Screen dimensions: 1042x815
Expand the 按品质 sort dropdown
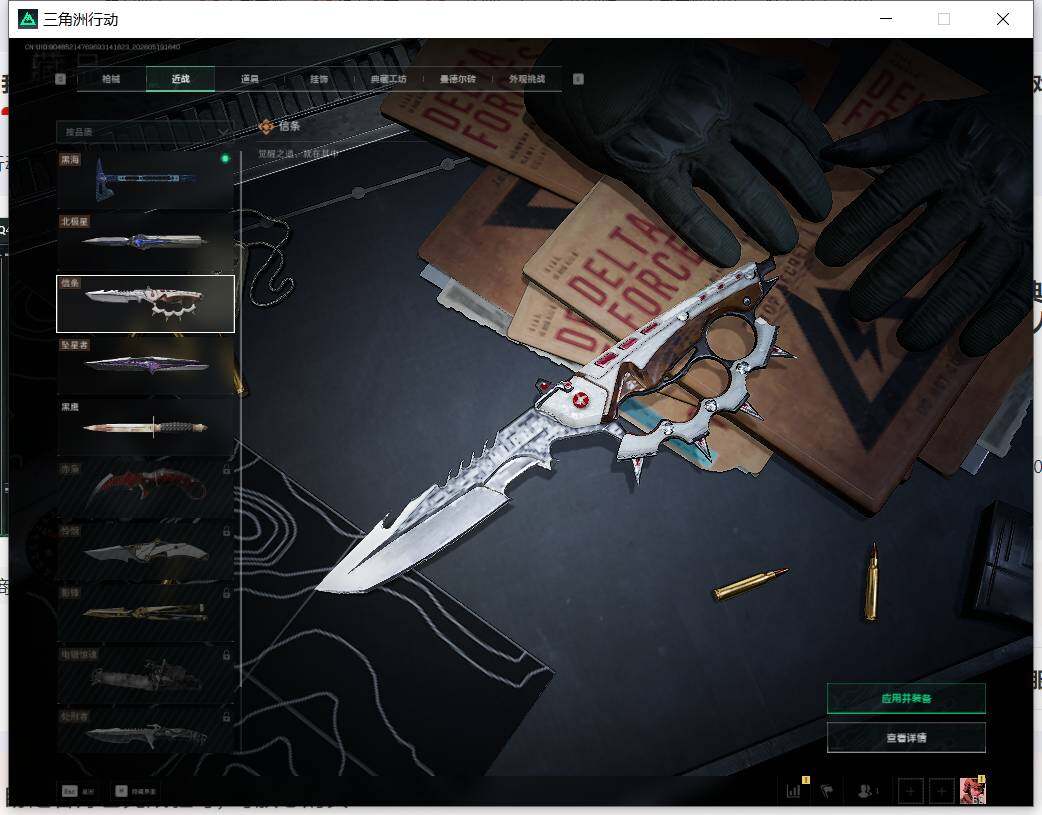pos(144,132)
